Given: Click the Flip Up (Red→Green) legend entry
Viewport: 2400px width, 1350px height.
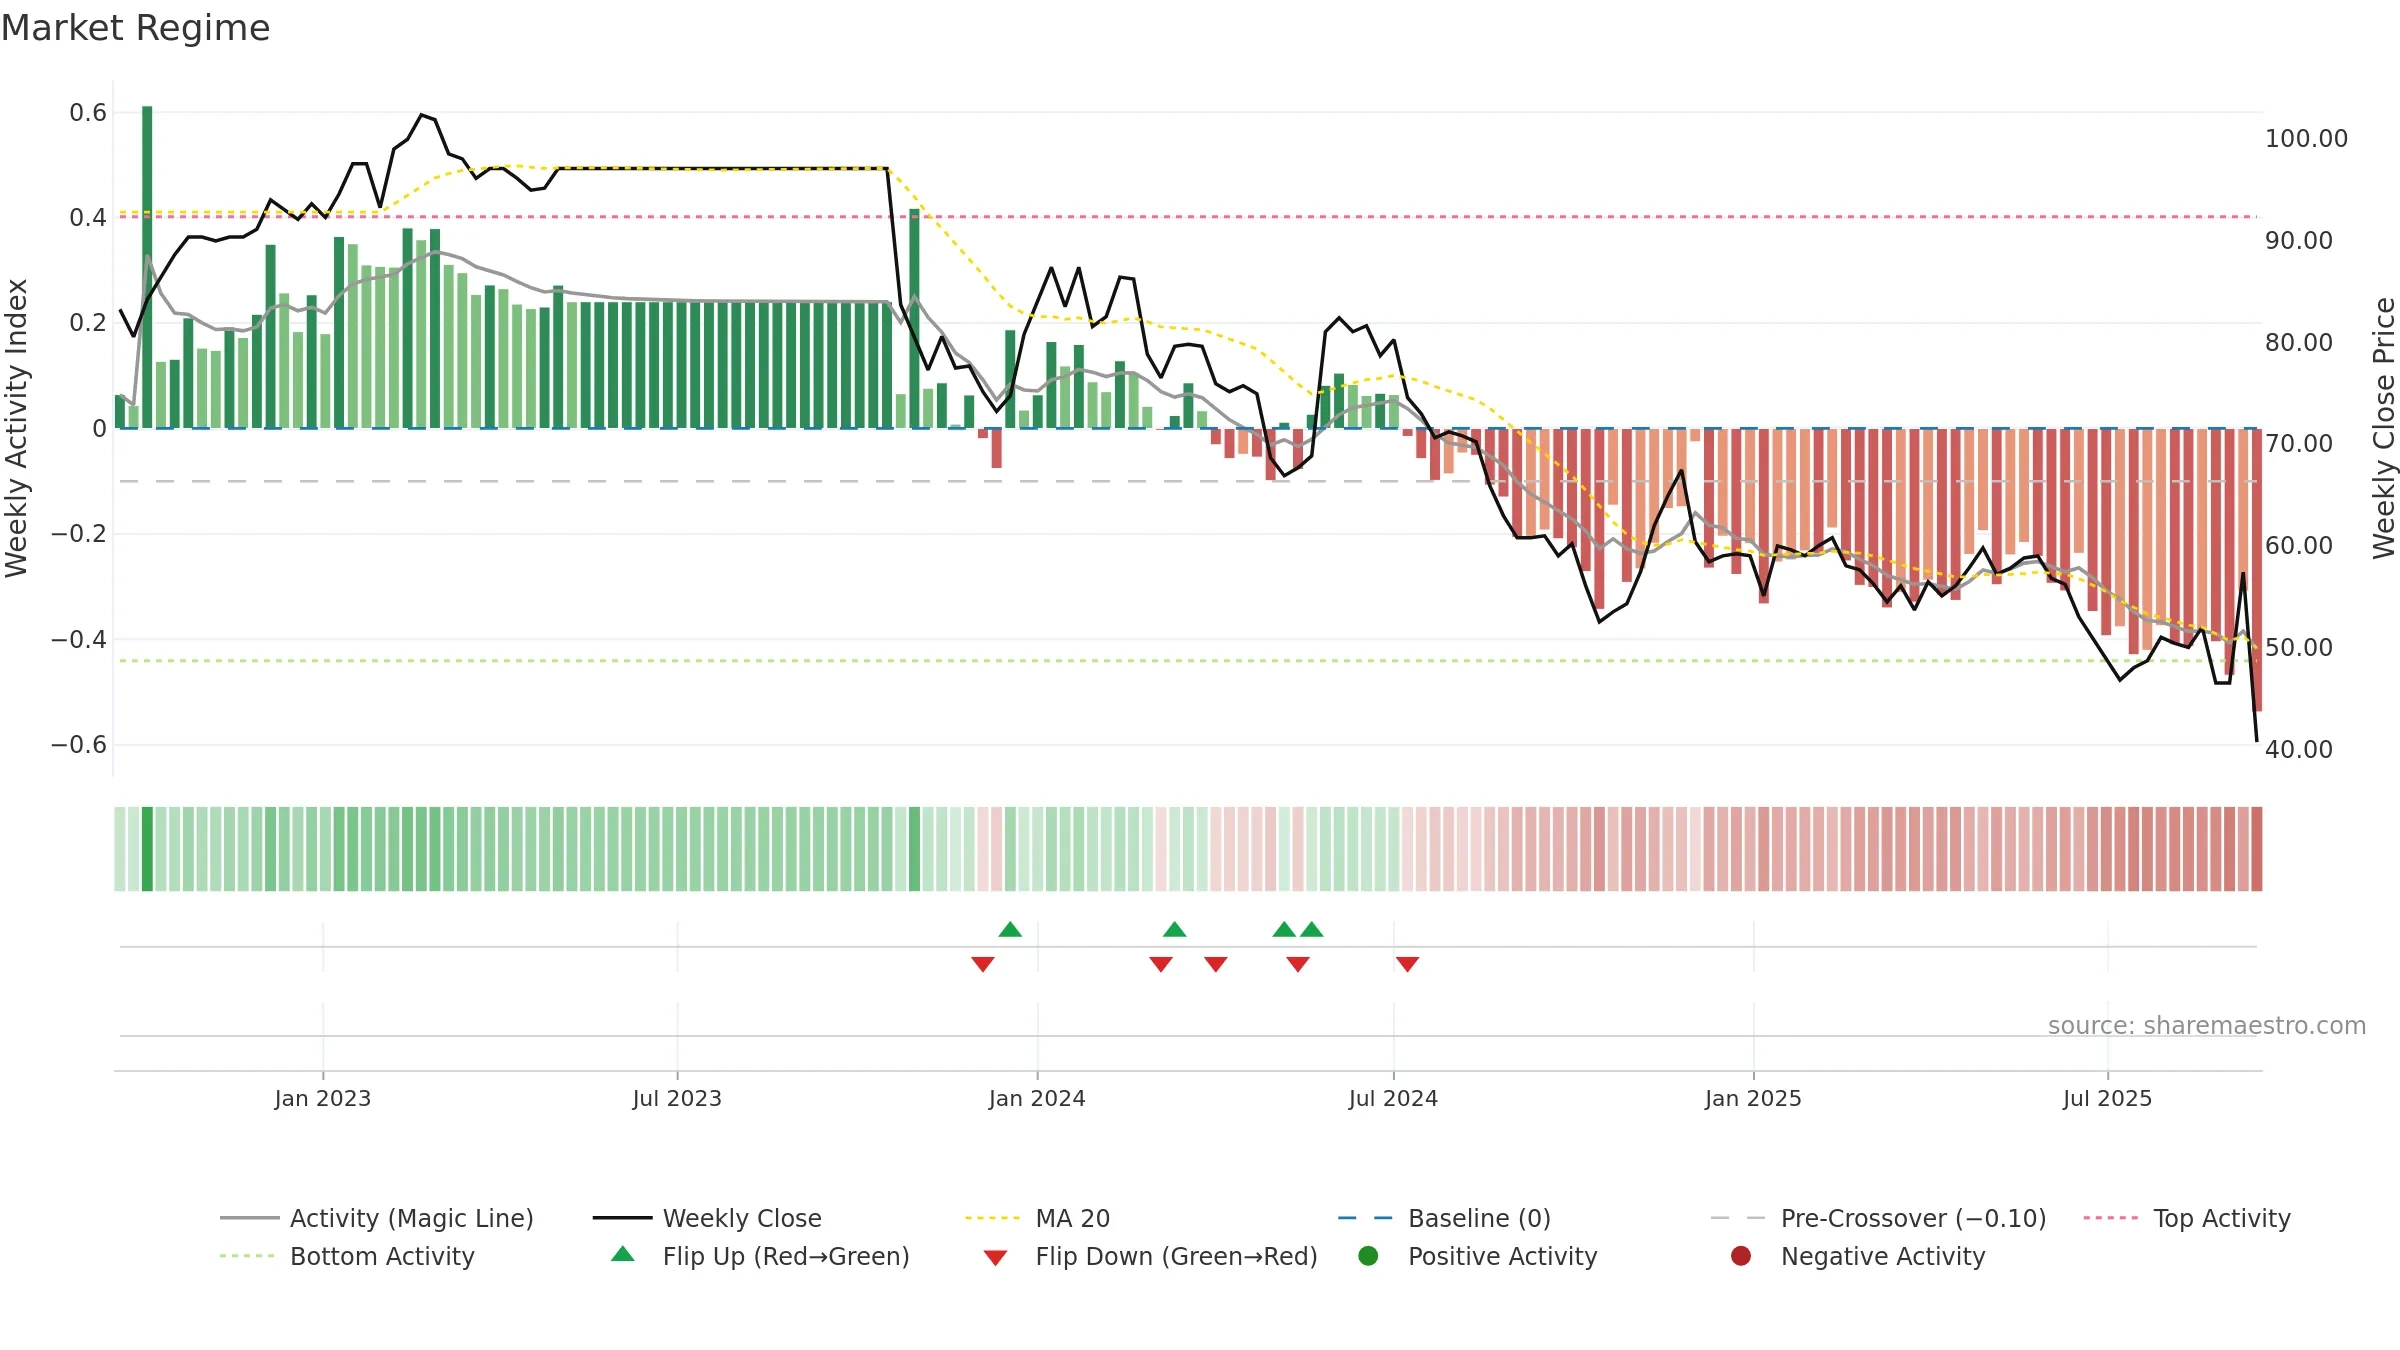Looking at the screenshot, I should (x=760, y=1256).
